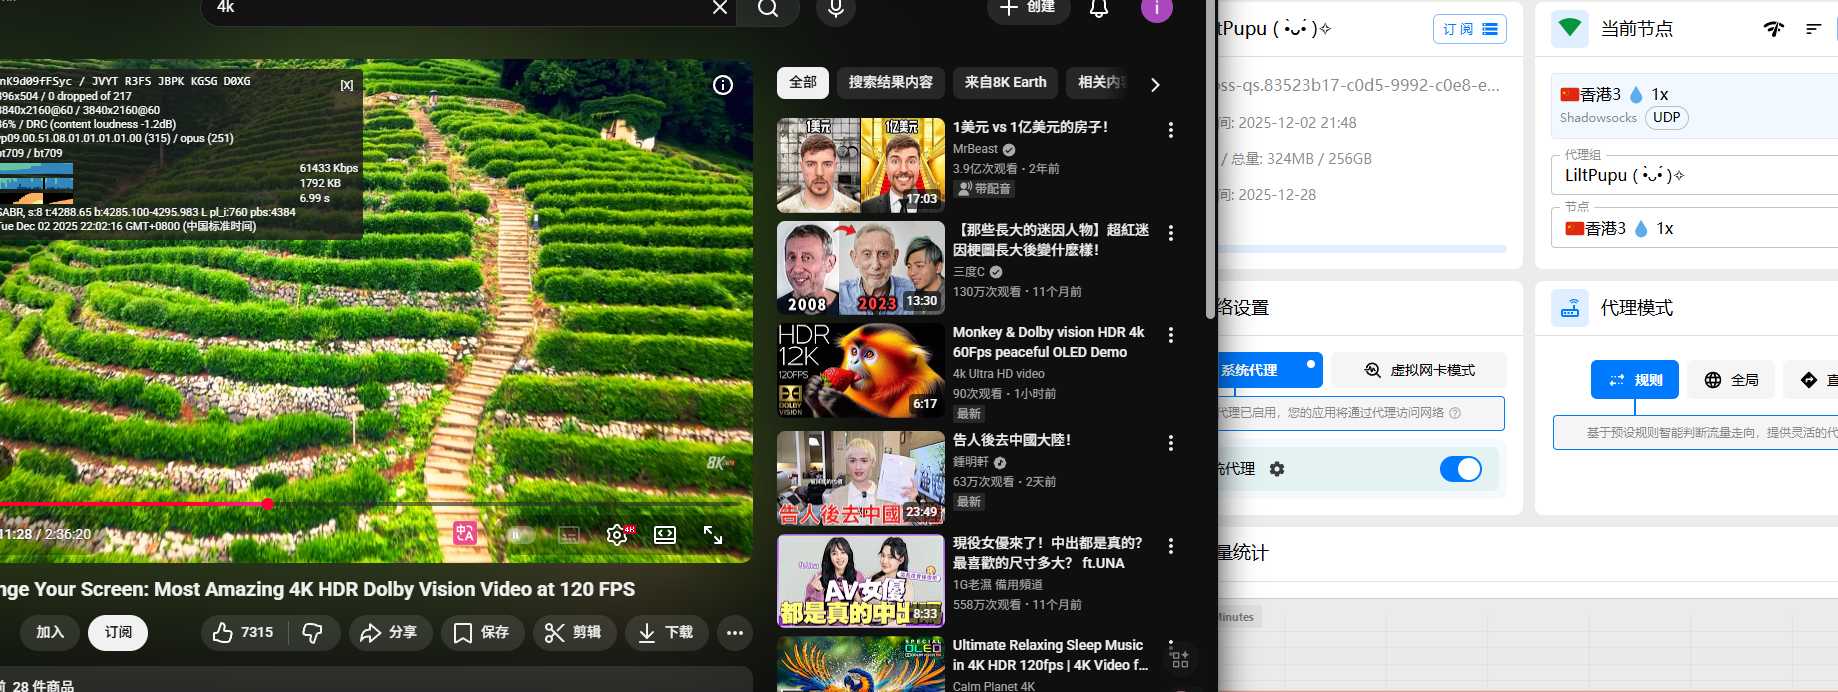The image size is (1838, 692).
Task: Click the pink translate icon on player
Action: click(465, 534)
